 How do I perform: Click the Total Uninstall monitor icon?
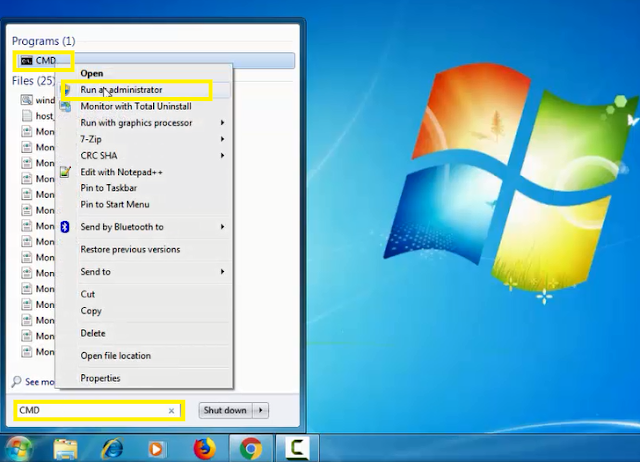click(x=65, y=106)
